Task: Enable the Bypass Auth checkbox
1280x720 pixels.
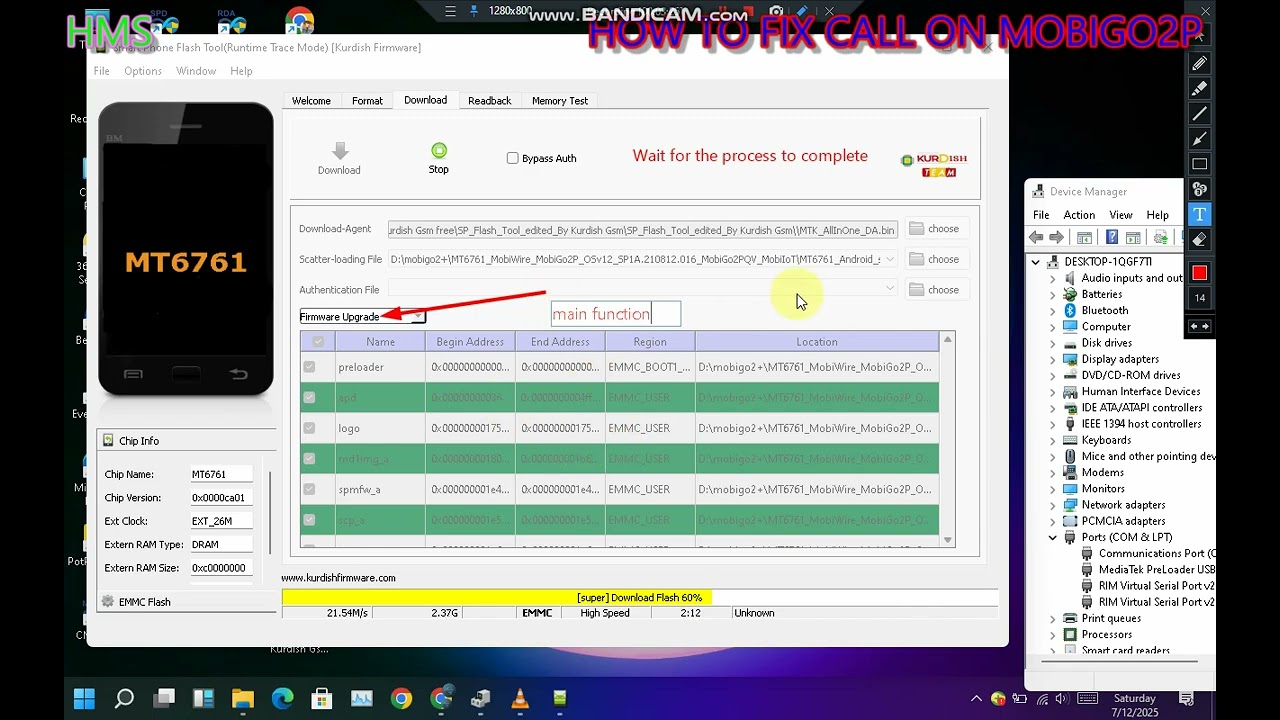Action: pos(513,158)
